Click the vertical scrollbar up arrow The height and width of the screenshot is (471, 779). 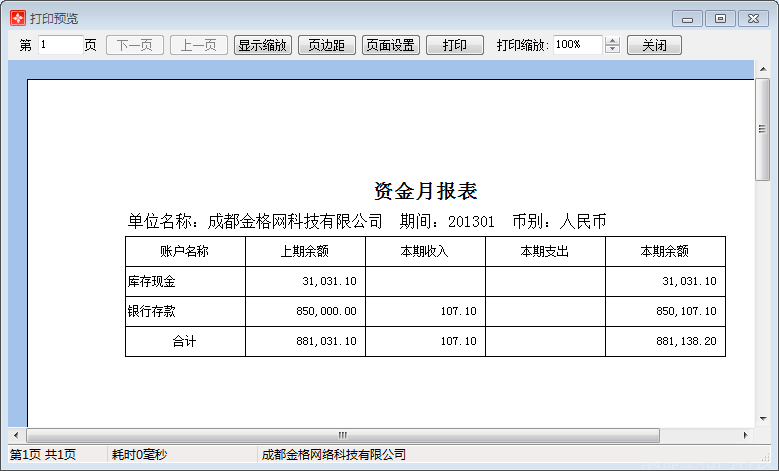[x=762, y=70]
